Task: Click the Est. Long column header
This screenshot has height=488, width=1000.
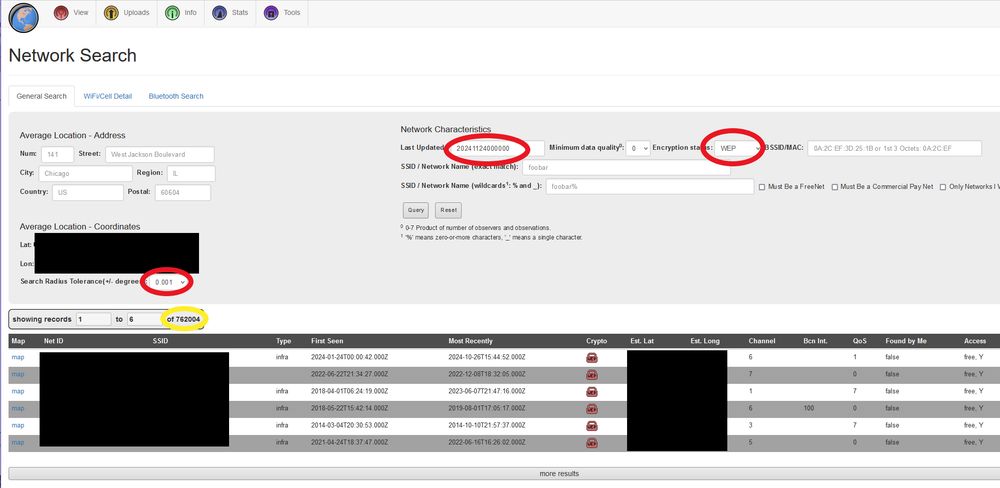Action: point(705,341)
